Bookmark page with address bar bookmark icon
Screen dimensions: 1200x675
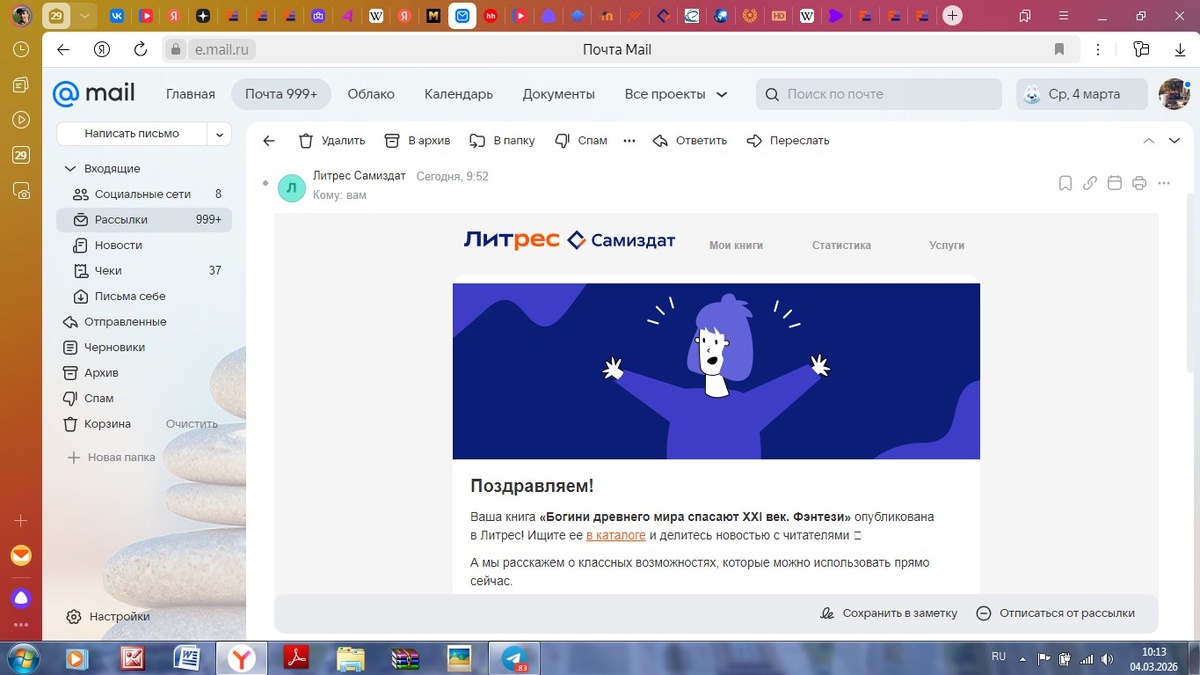point(1059,49)
